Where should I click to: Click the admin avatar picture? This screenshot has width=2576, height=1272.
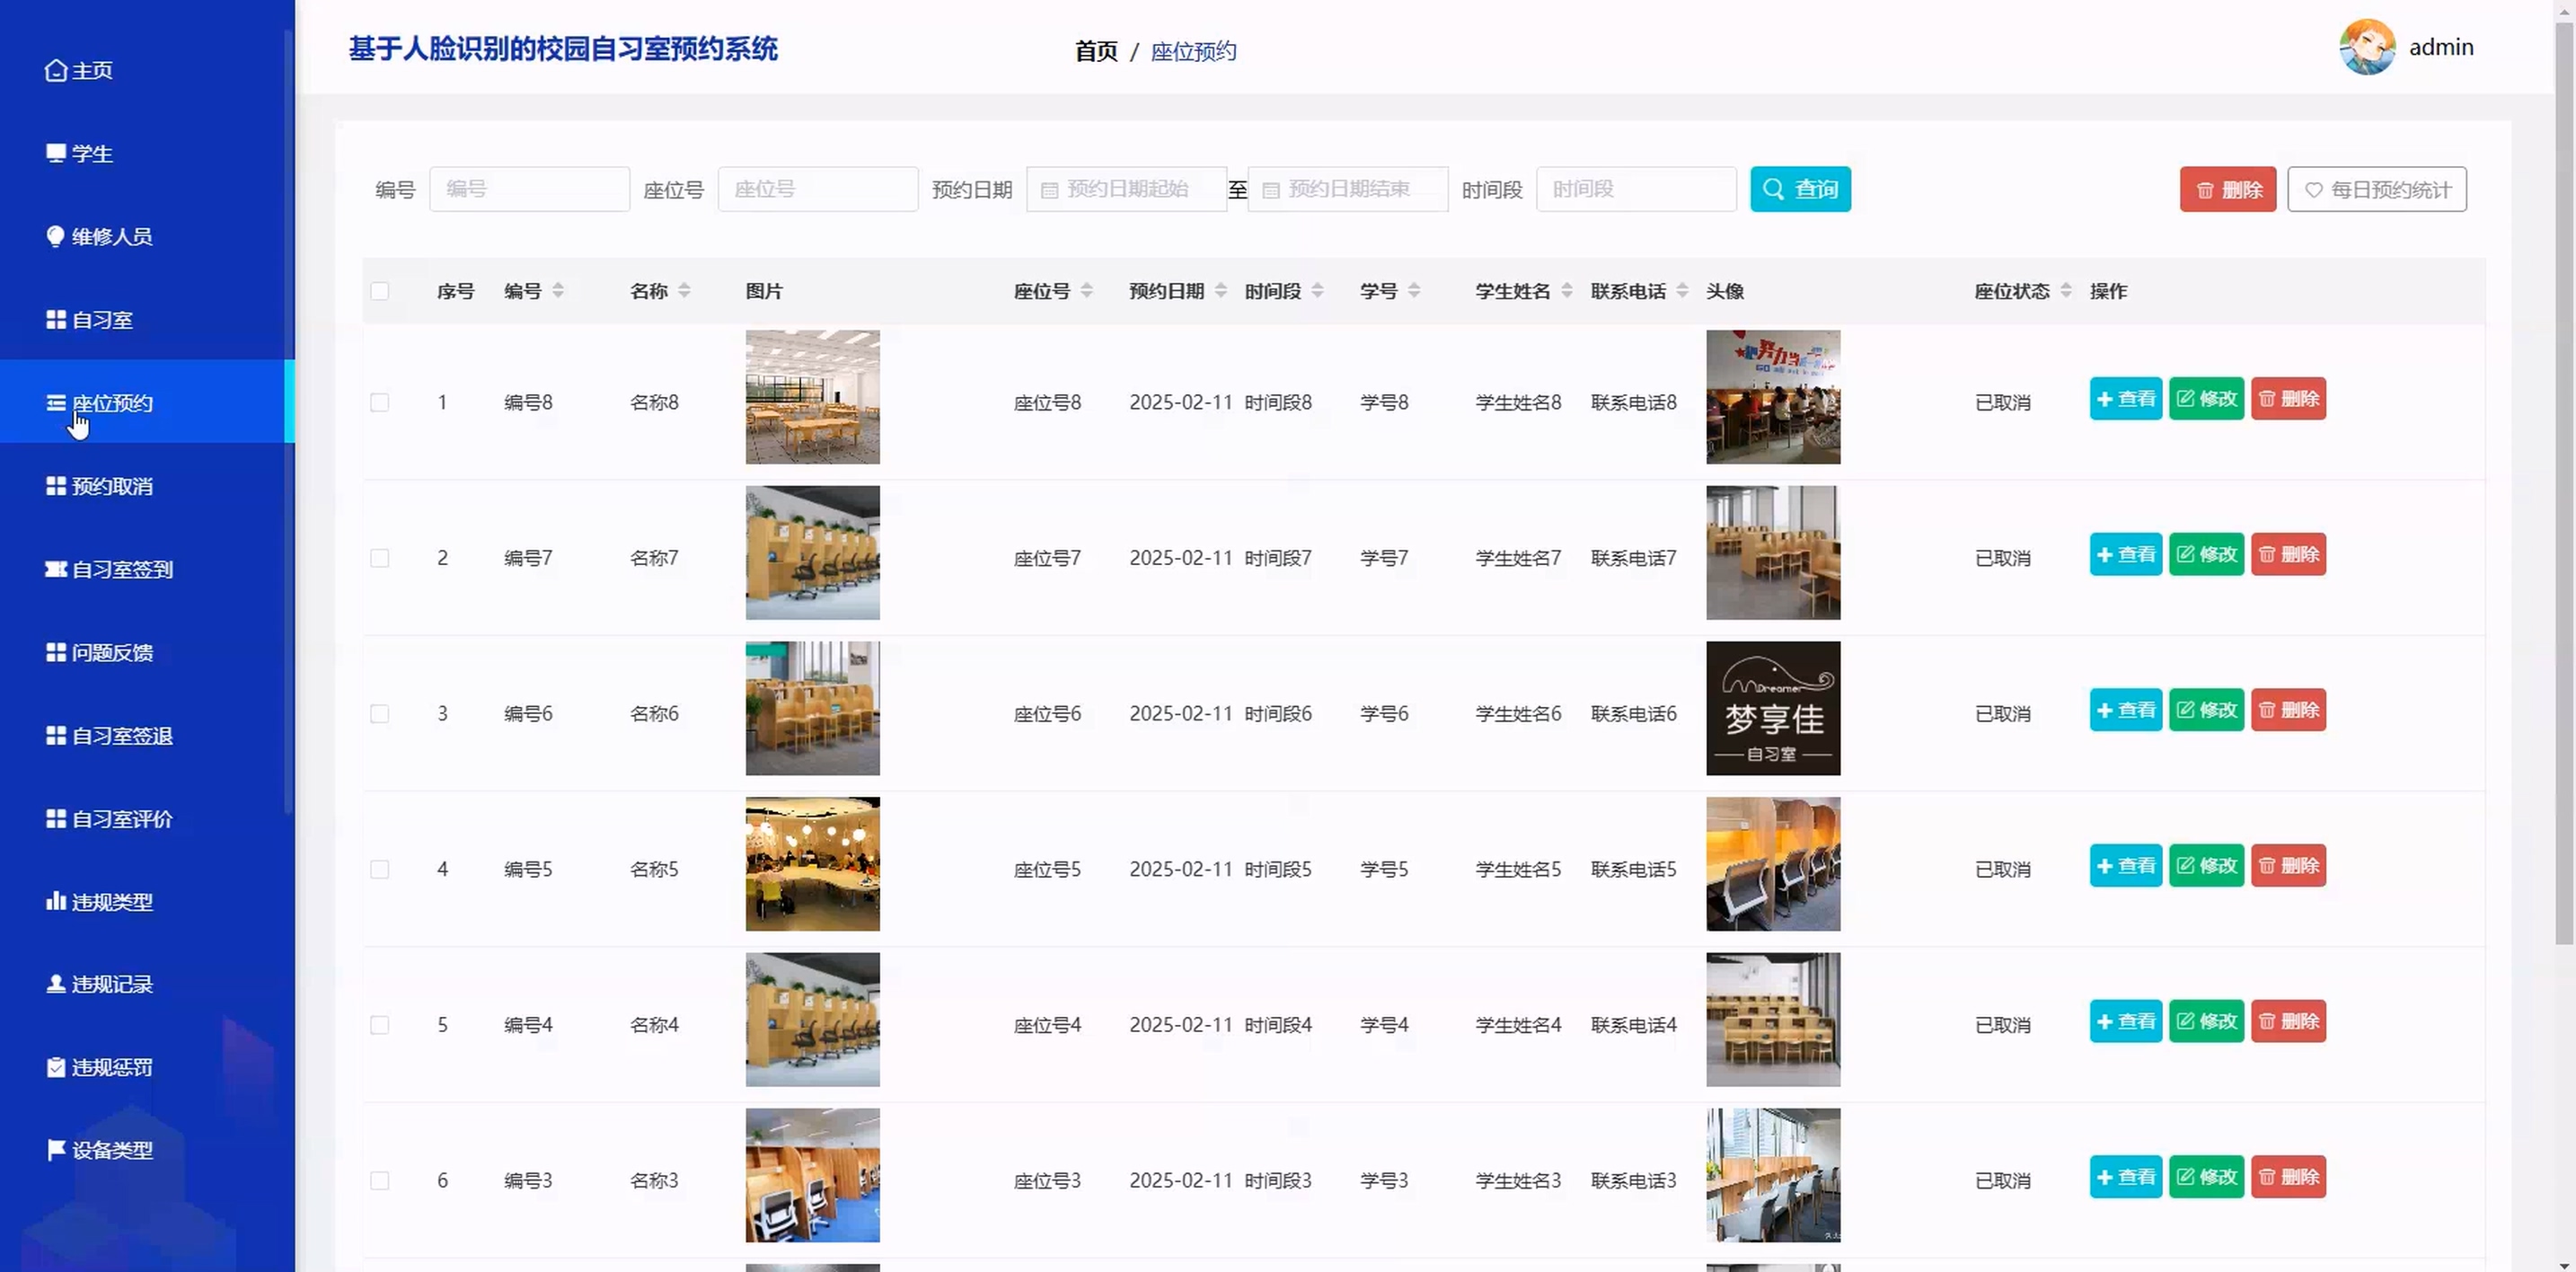(2366, 47)
